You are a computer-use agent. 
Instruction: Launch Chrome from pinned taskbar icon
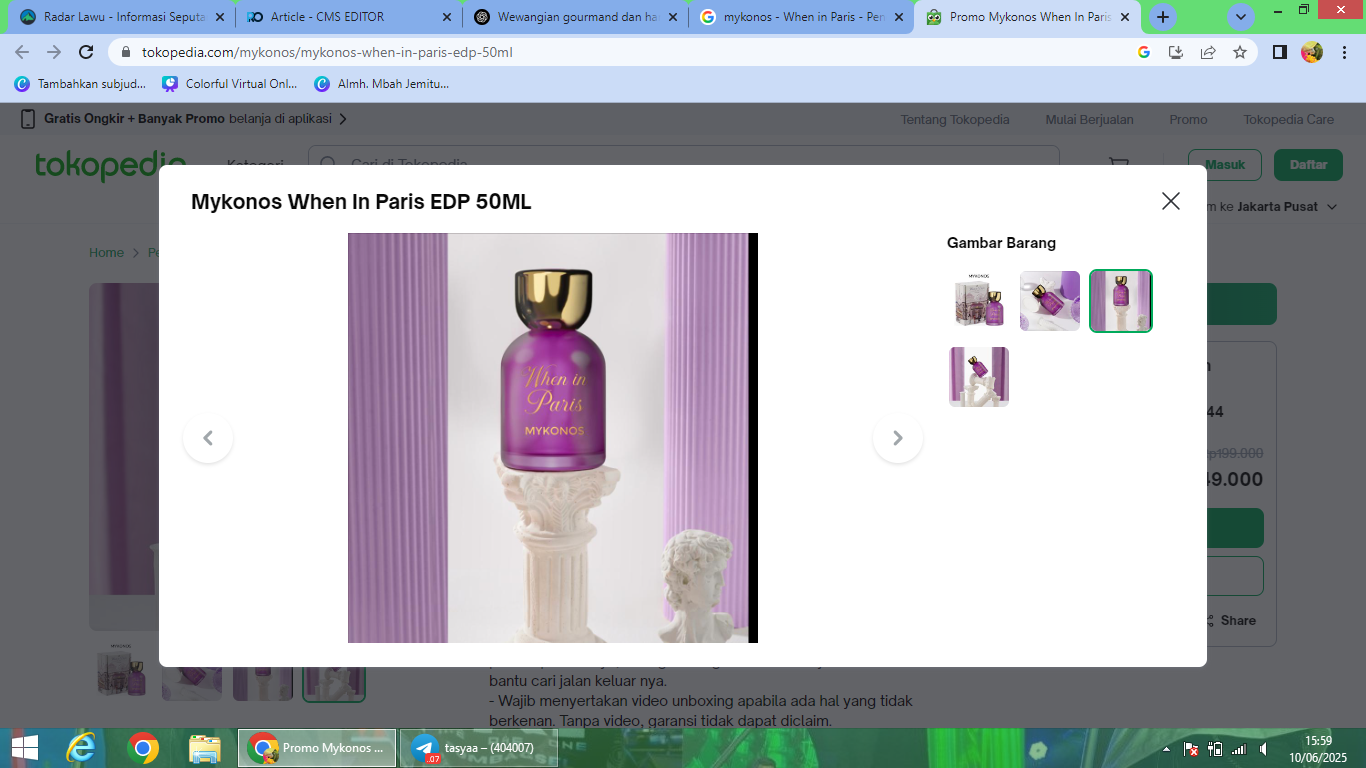click(143, 748)
